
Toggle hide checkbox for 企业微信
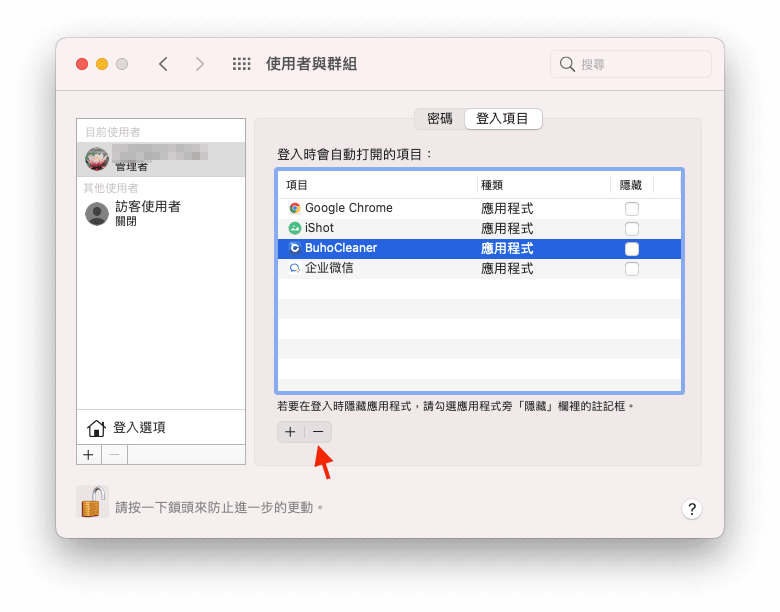[632, 269]
